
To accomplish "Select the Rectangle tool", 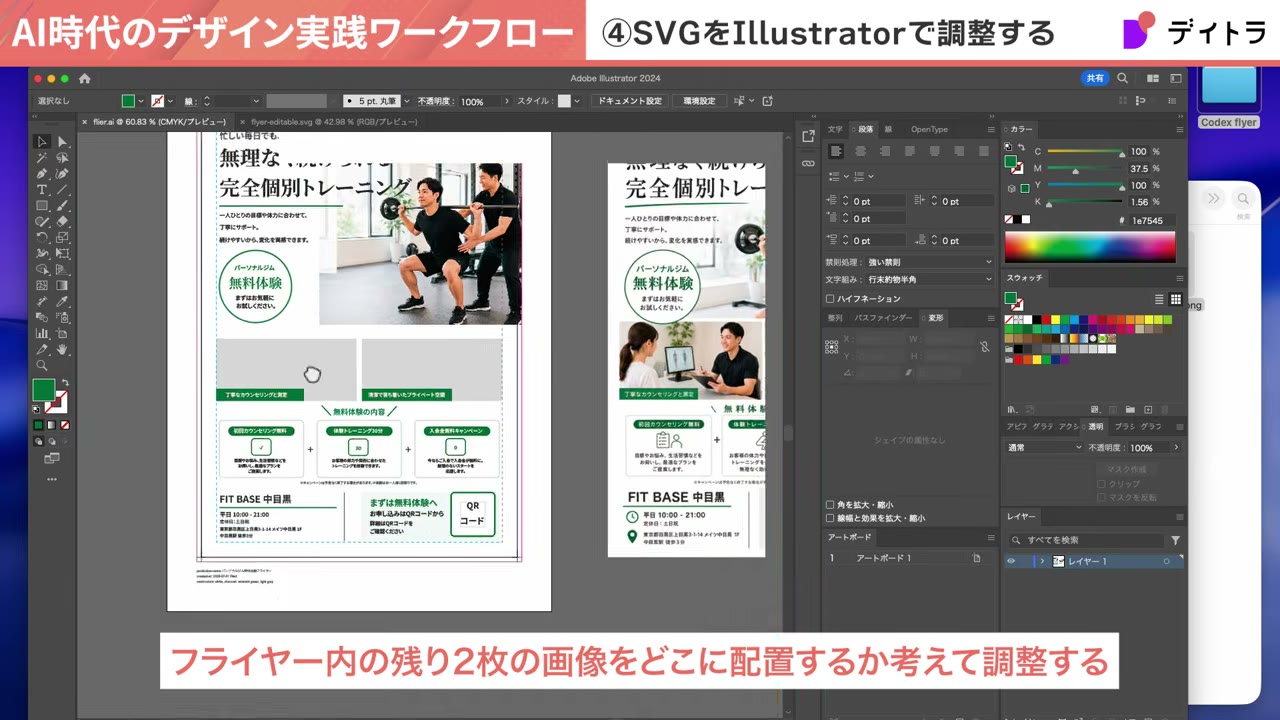I will tap(42, 205).
